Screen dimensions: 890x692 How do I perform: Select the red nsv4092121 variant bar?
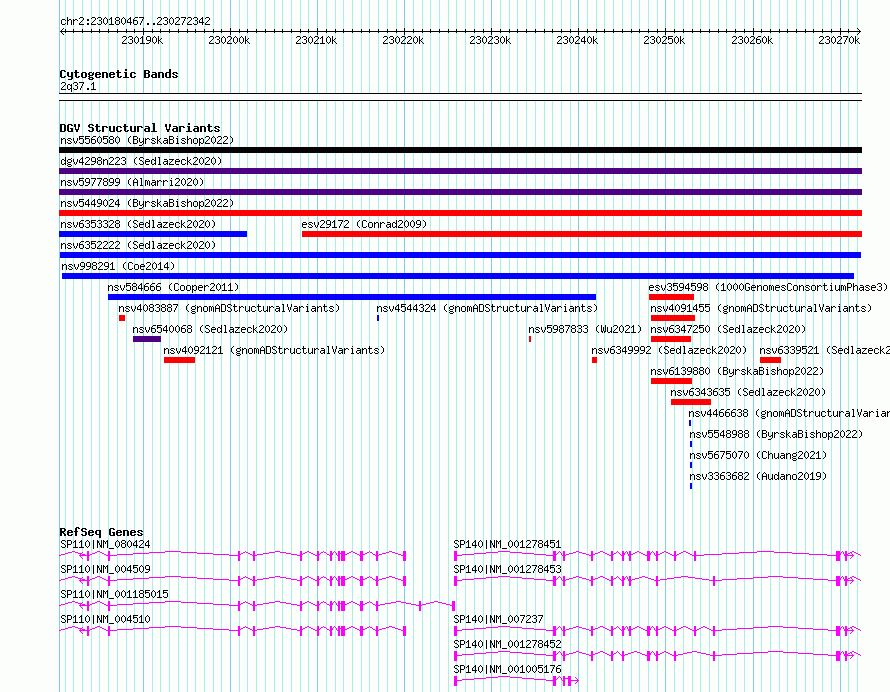(179, 360)
